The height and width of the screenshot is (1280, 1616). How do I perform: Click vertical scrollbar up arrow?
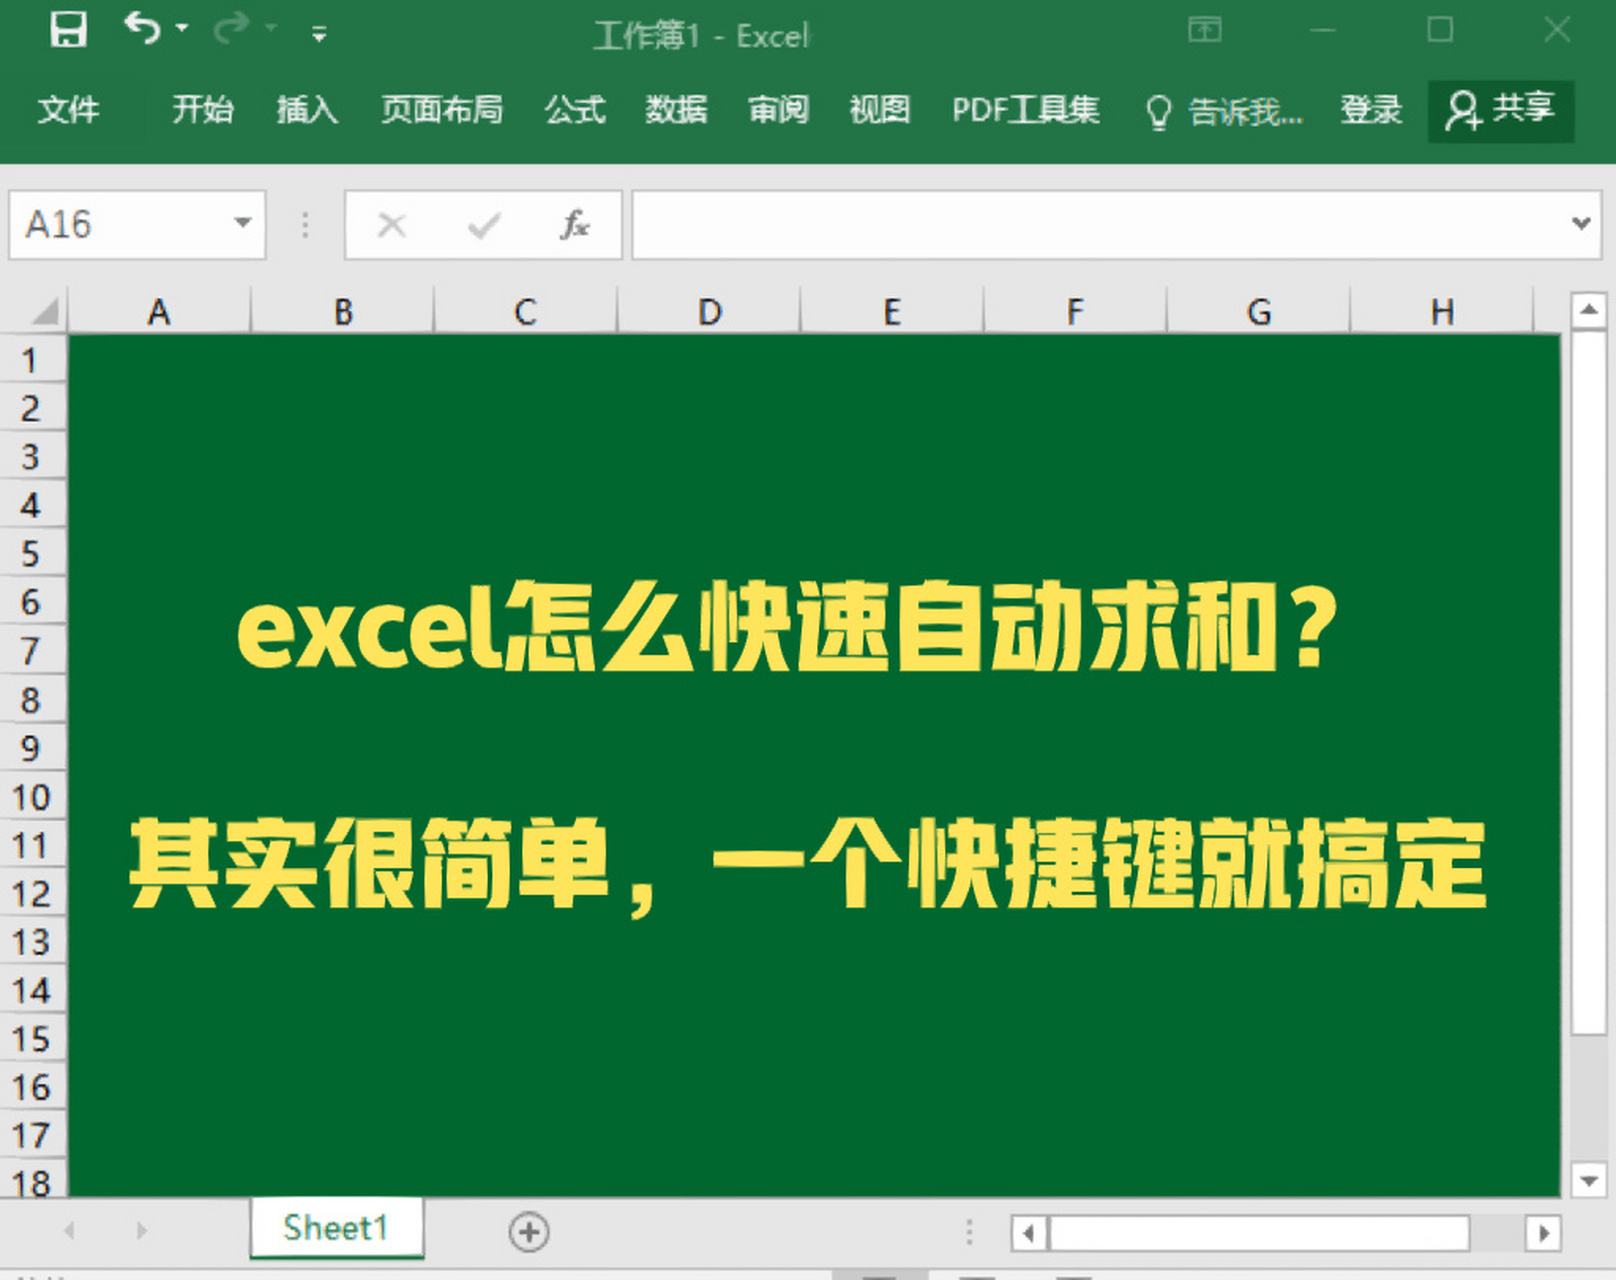coord(1588,310)
